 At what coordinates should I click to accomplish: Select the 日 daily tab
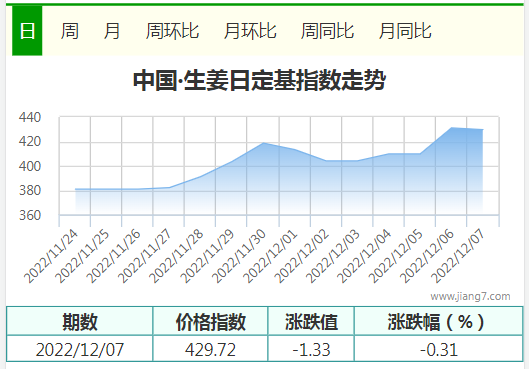pos(27,31)
